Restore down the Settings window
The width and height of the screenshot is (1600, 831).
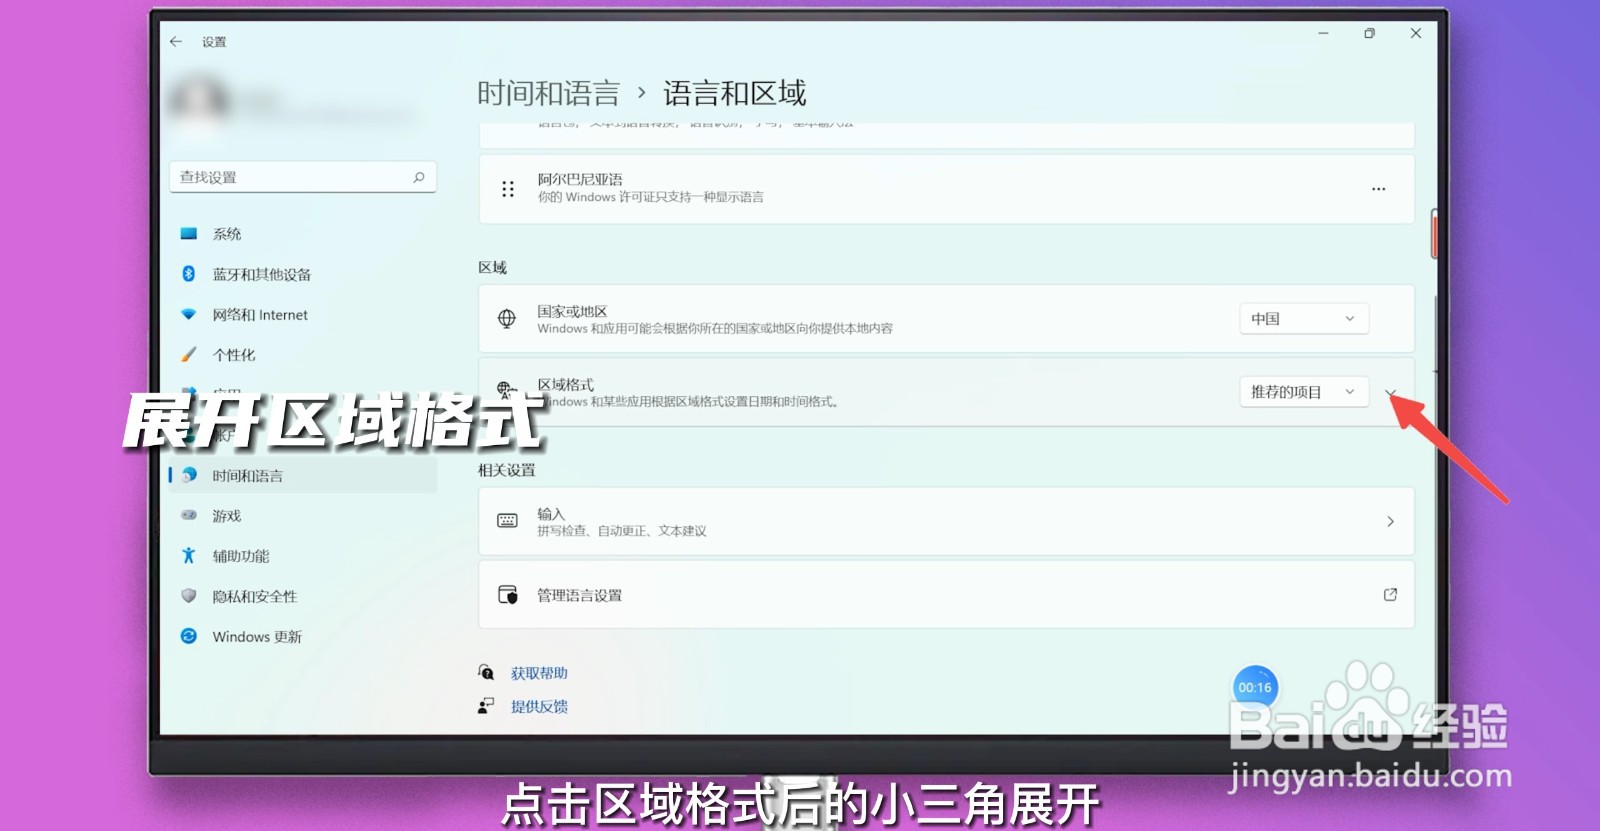(x=1369, y=34)
